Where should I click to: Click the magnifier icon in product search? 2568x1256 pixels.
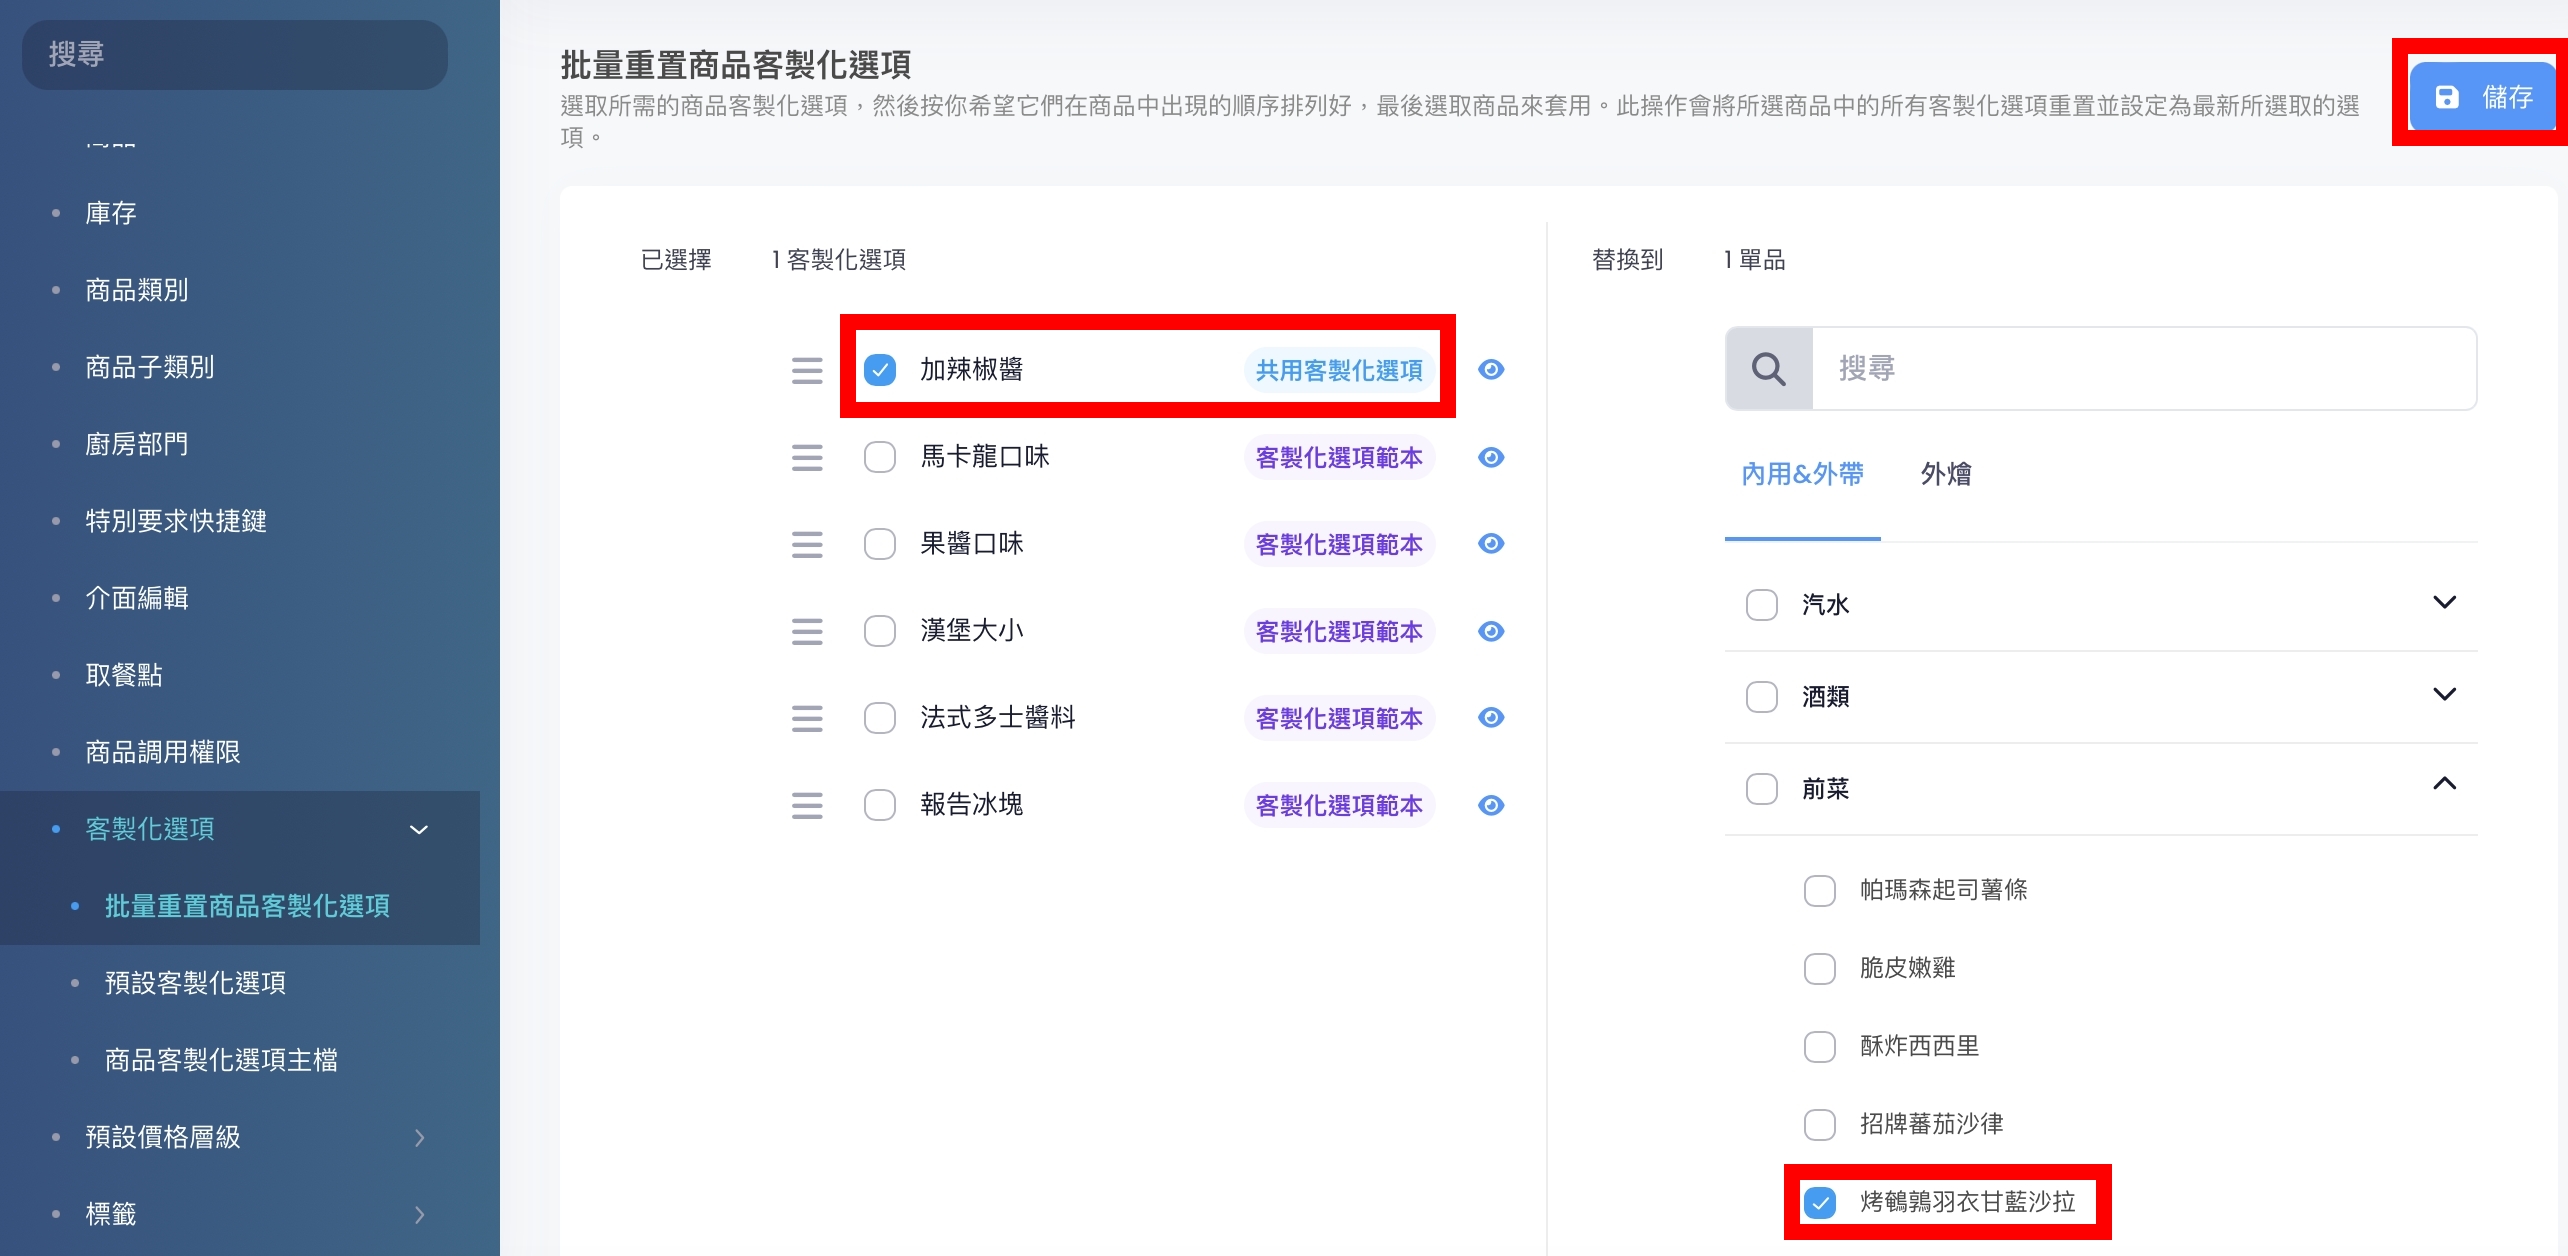[1769, 369]
